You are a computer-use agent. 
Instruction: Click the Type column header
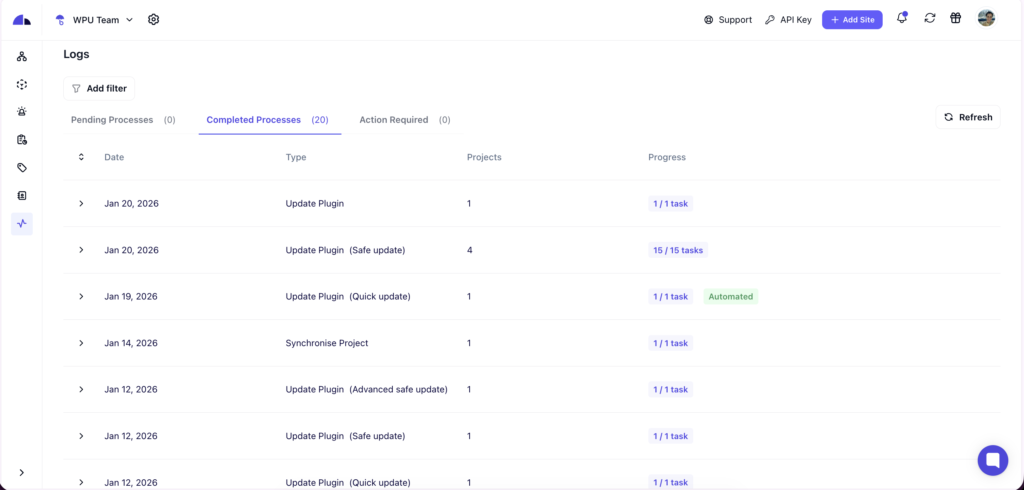tap(296, 157)
